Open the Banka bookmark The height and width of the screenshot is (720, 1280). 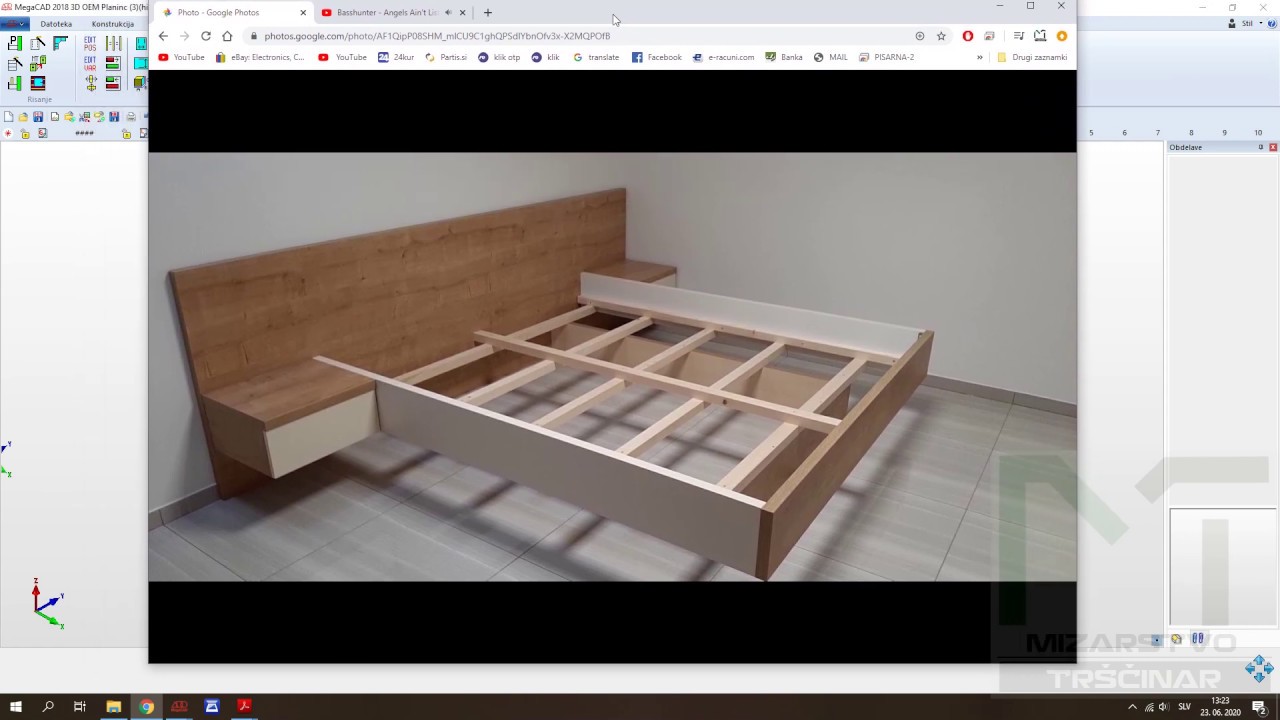[784, 58]
